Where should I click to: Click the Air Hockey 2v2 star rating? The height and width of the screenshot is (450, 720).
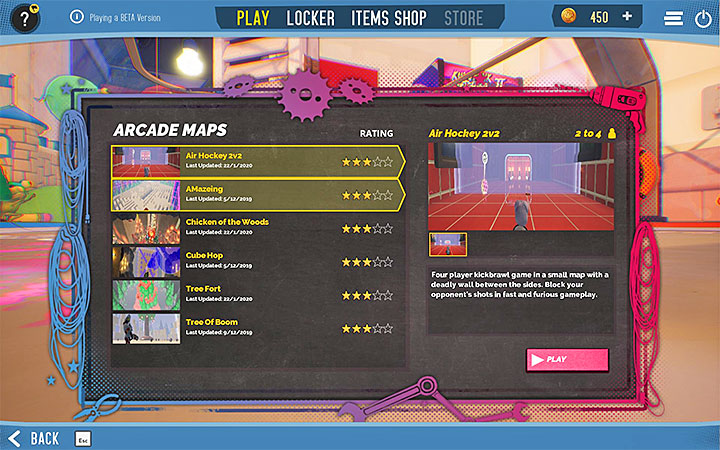[367, 161]
